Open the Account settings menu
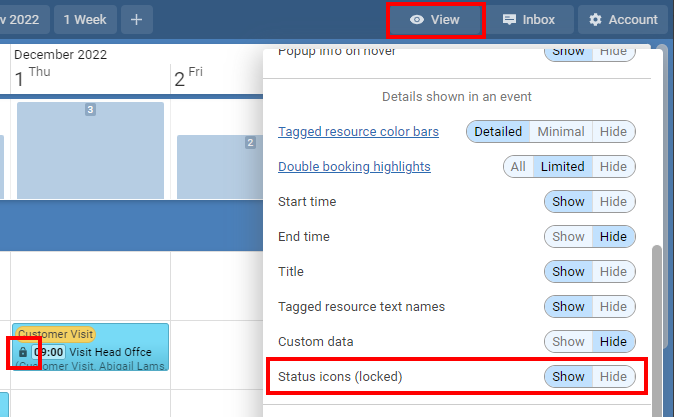 (624, 20)
